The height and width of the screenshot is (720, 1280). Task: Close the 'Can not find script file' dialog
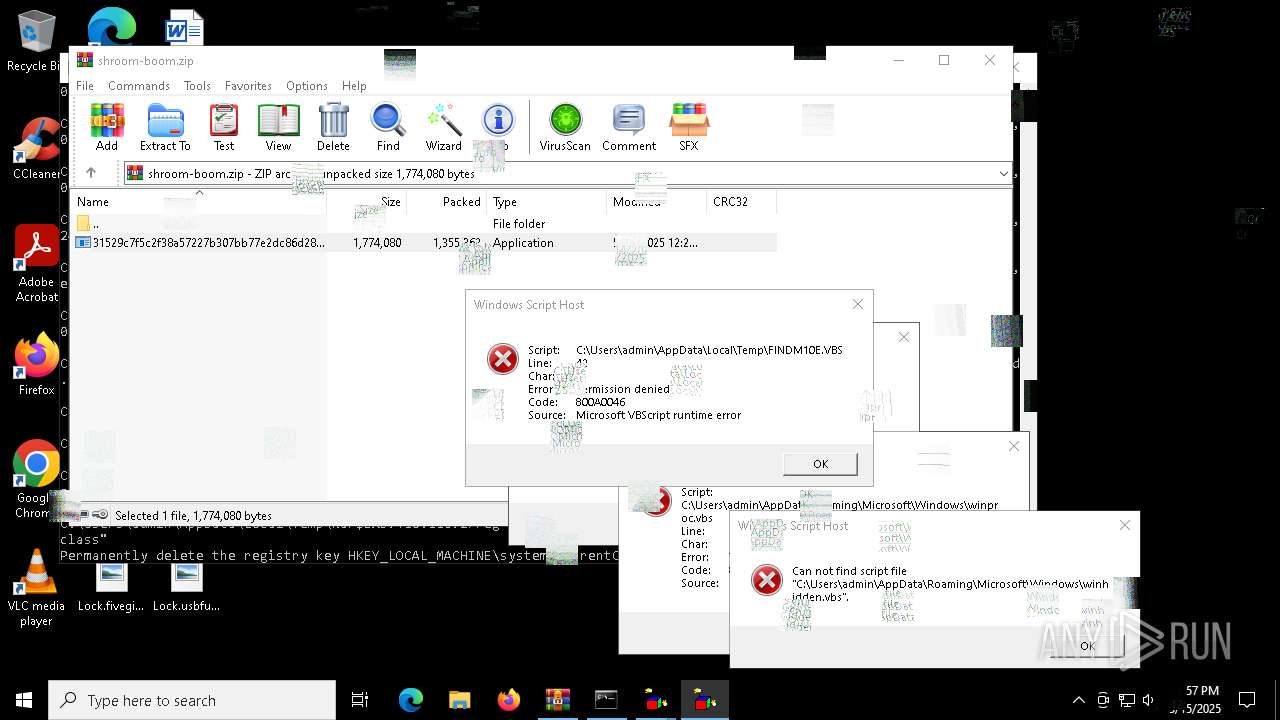tap(1124, 525)
